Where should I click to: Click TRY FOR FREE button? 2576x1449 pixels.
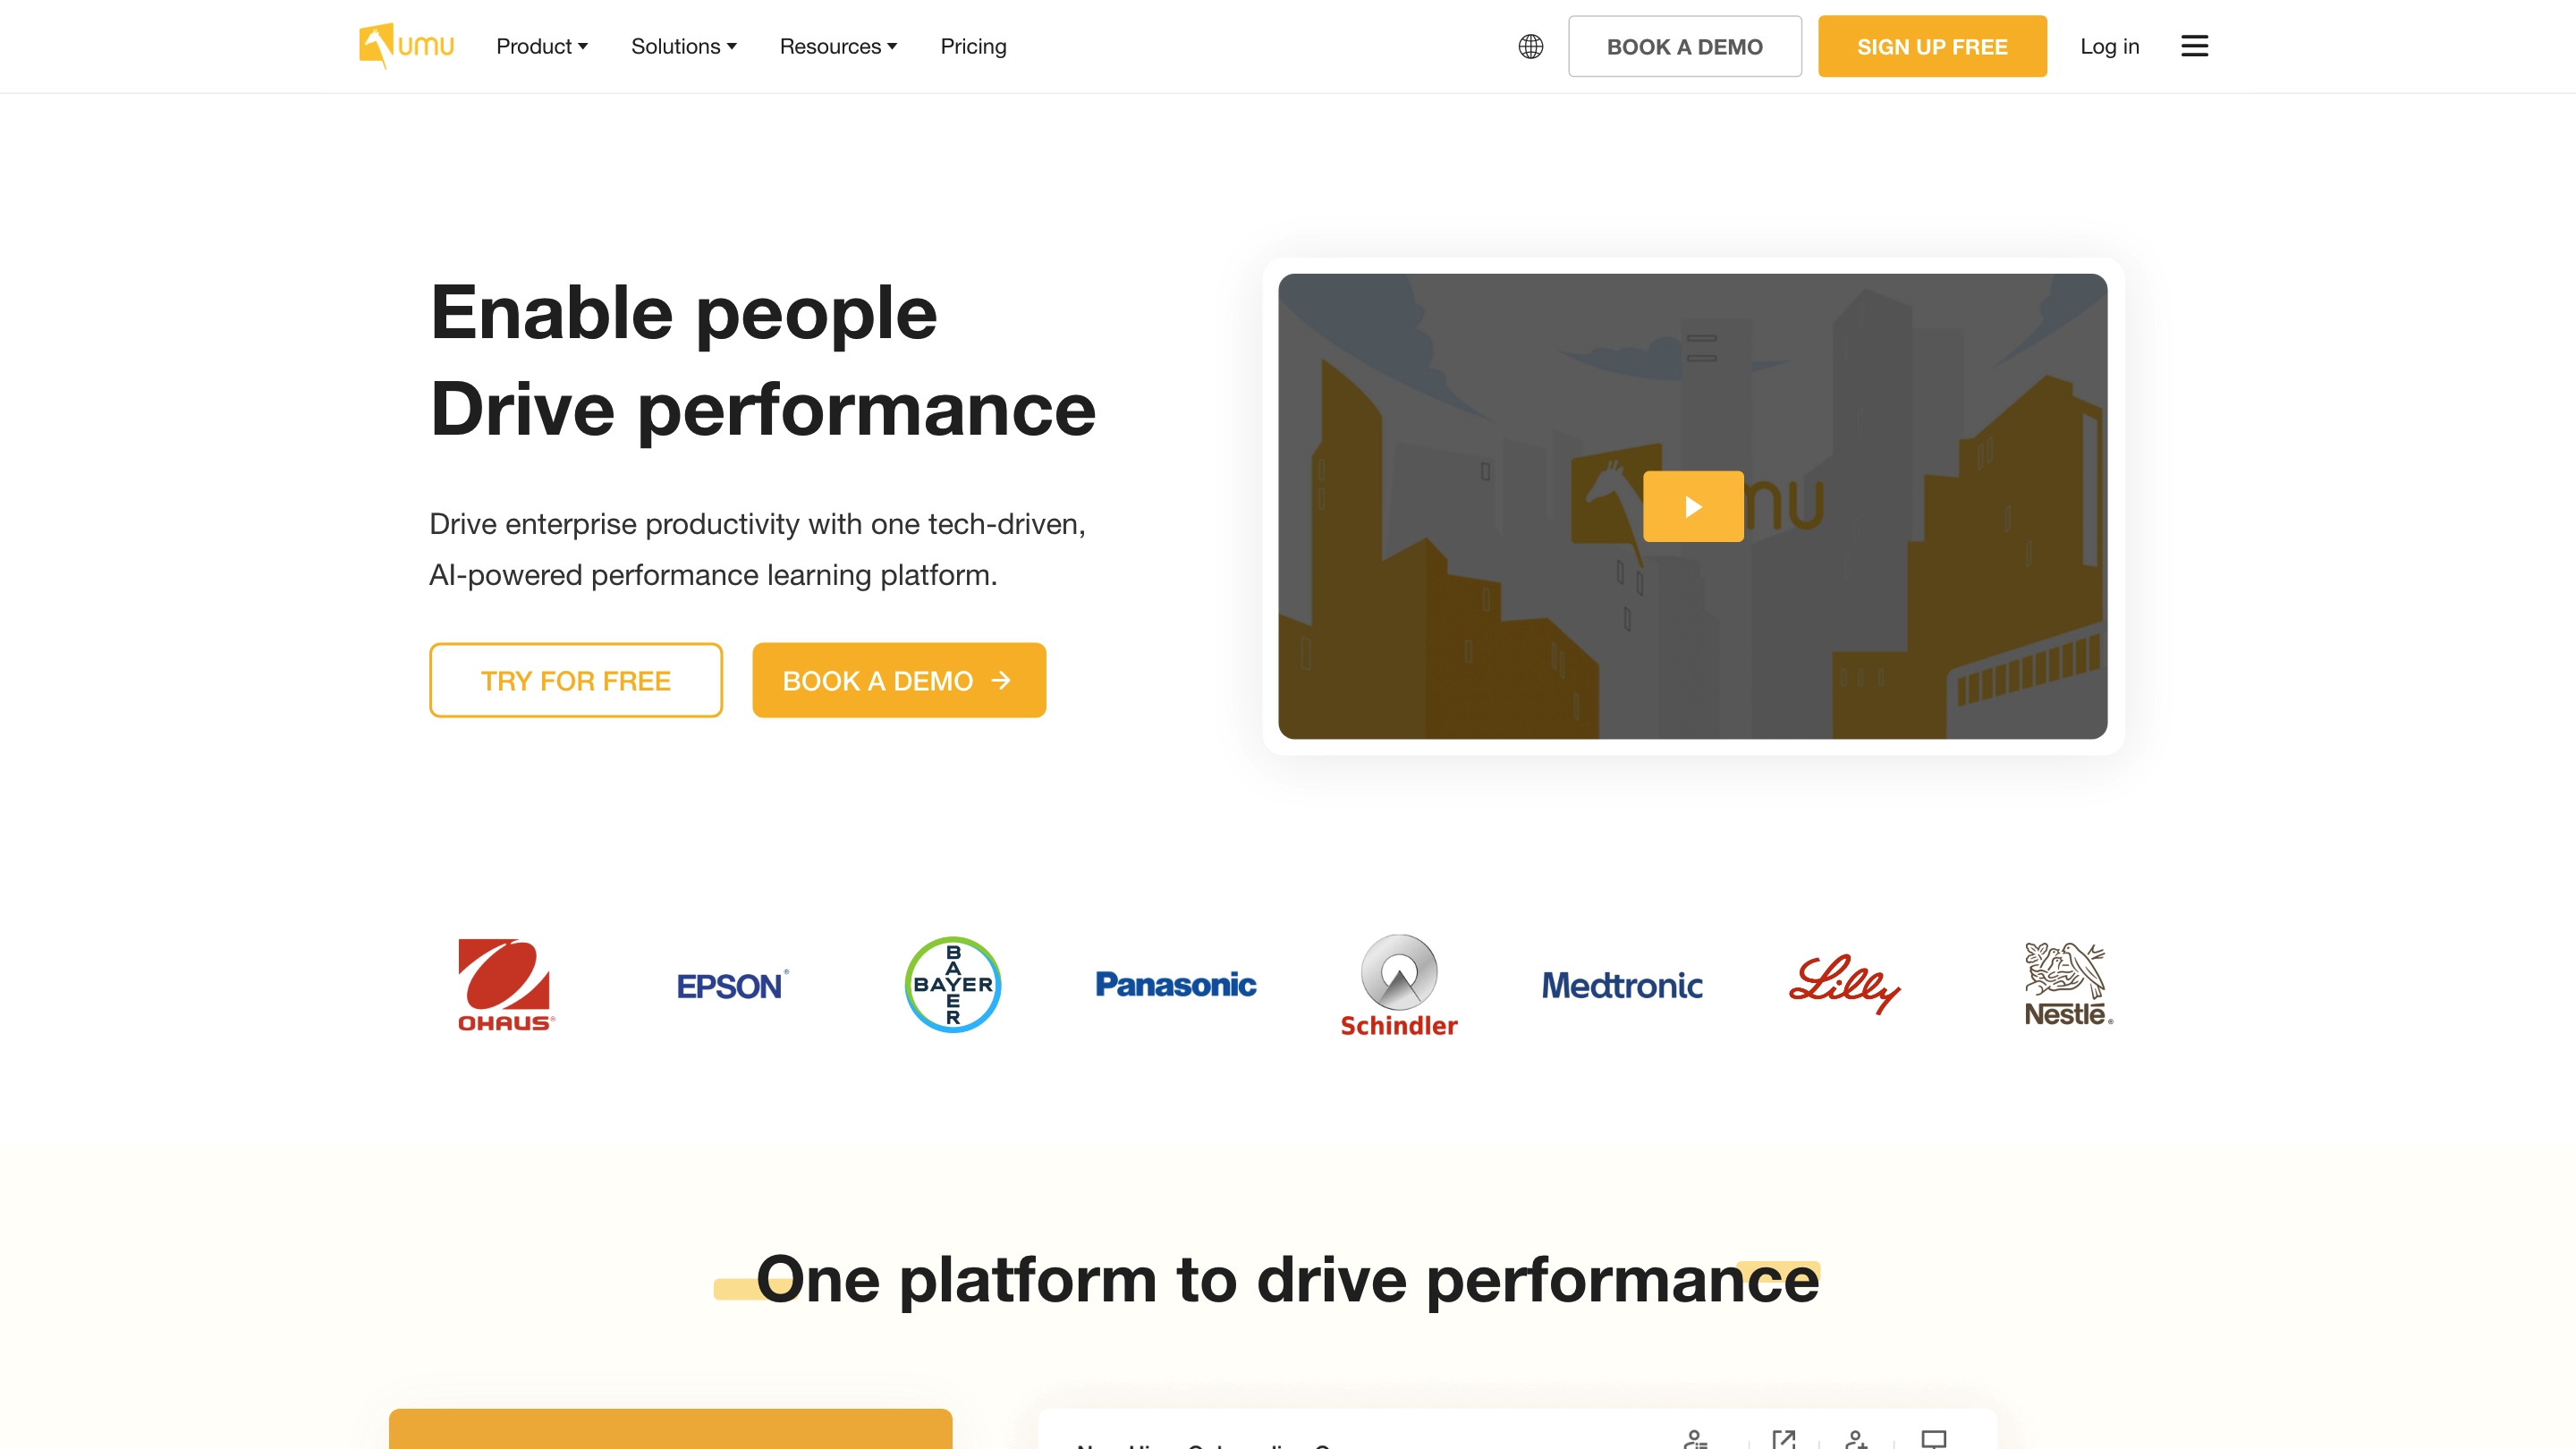click(575, 680)
